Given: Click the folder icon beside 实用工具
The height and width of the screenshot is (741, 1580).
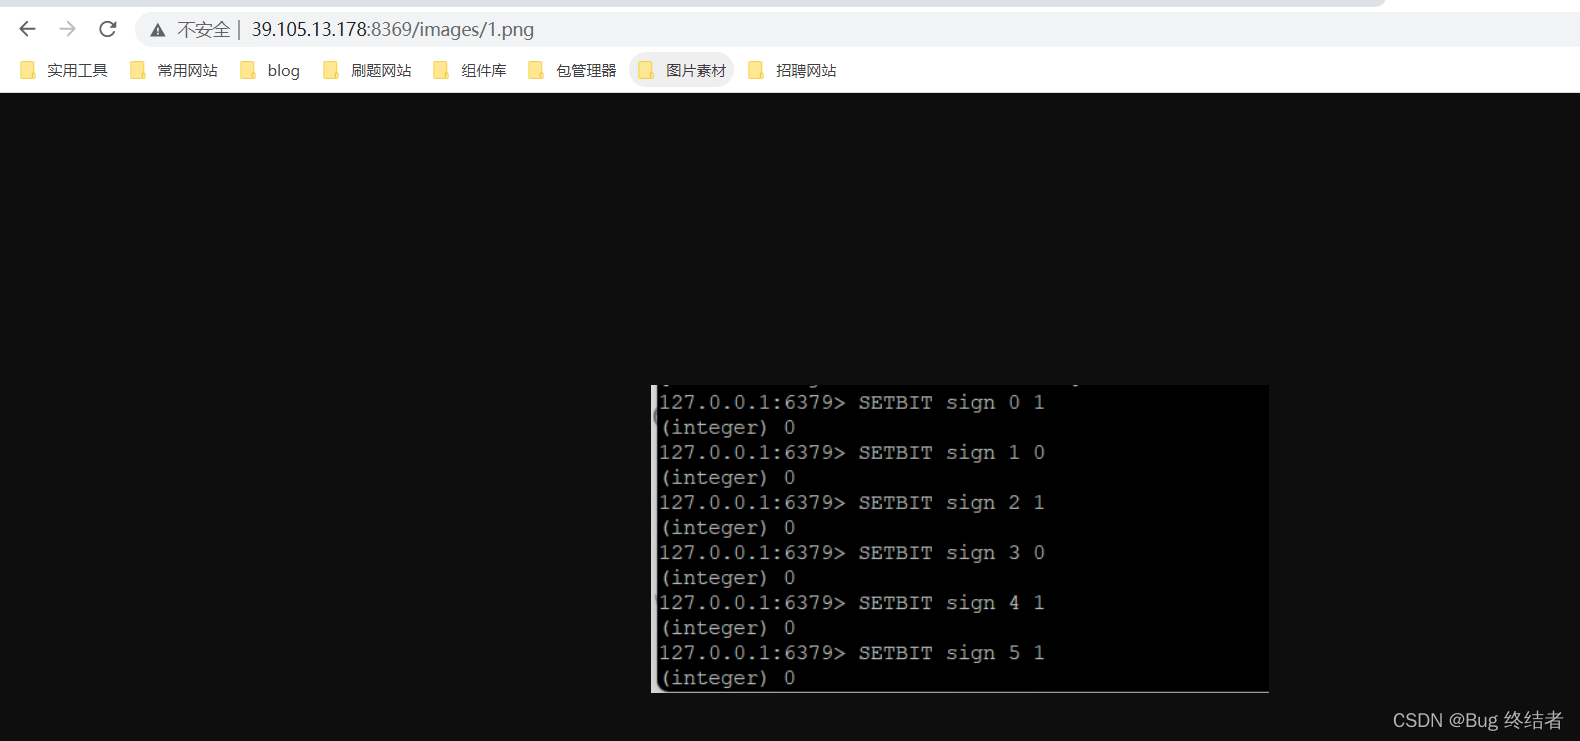Looking at the screenshot, I should tap(28, 70).
